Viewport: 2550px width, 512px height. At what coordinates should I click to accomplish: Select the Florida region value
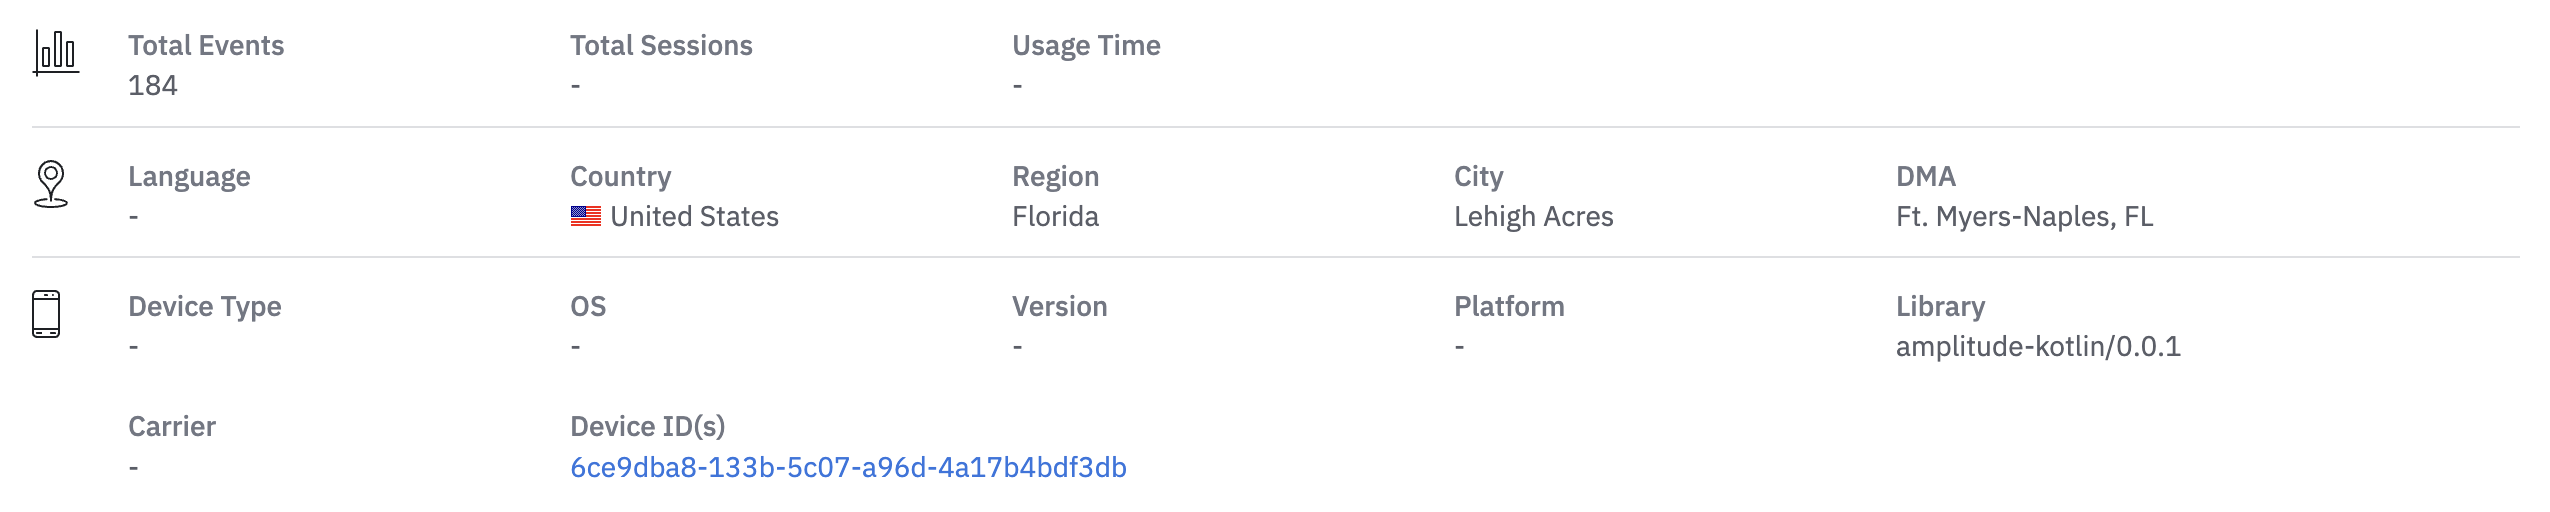click(1055, 217)
